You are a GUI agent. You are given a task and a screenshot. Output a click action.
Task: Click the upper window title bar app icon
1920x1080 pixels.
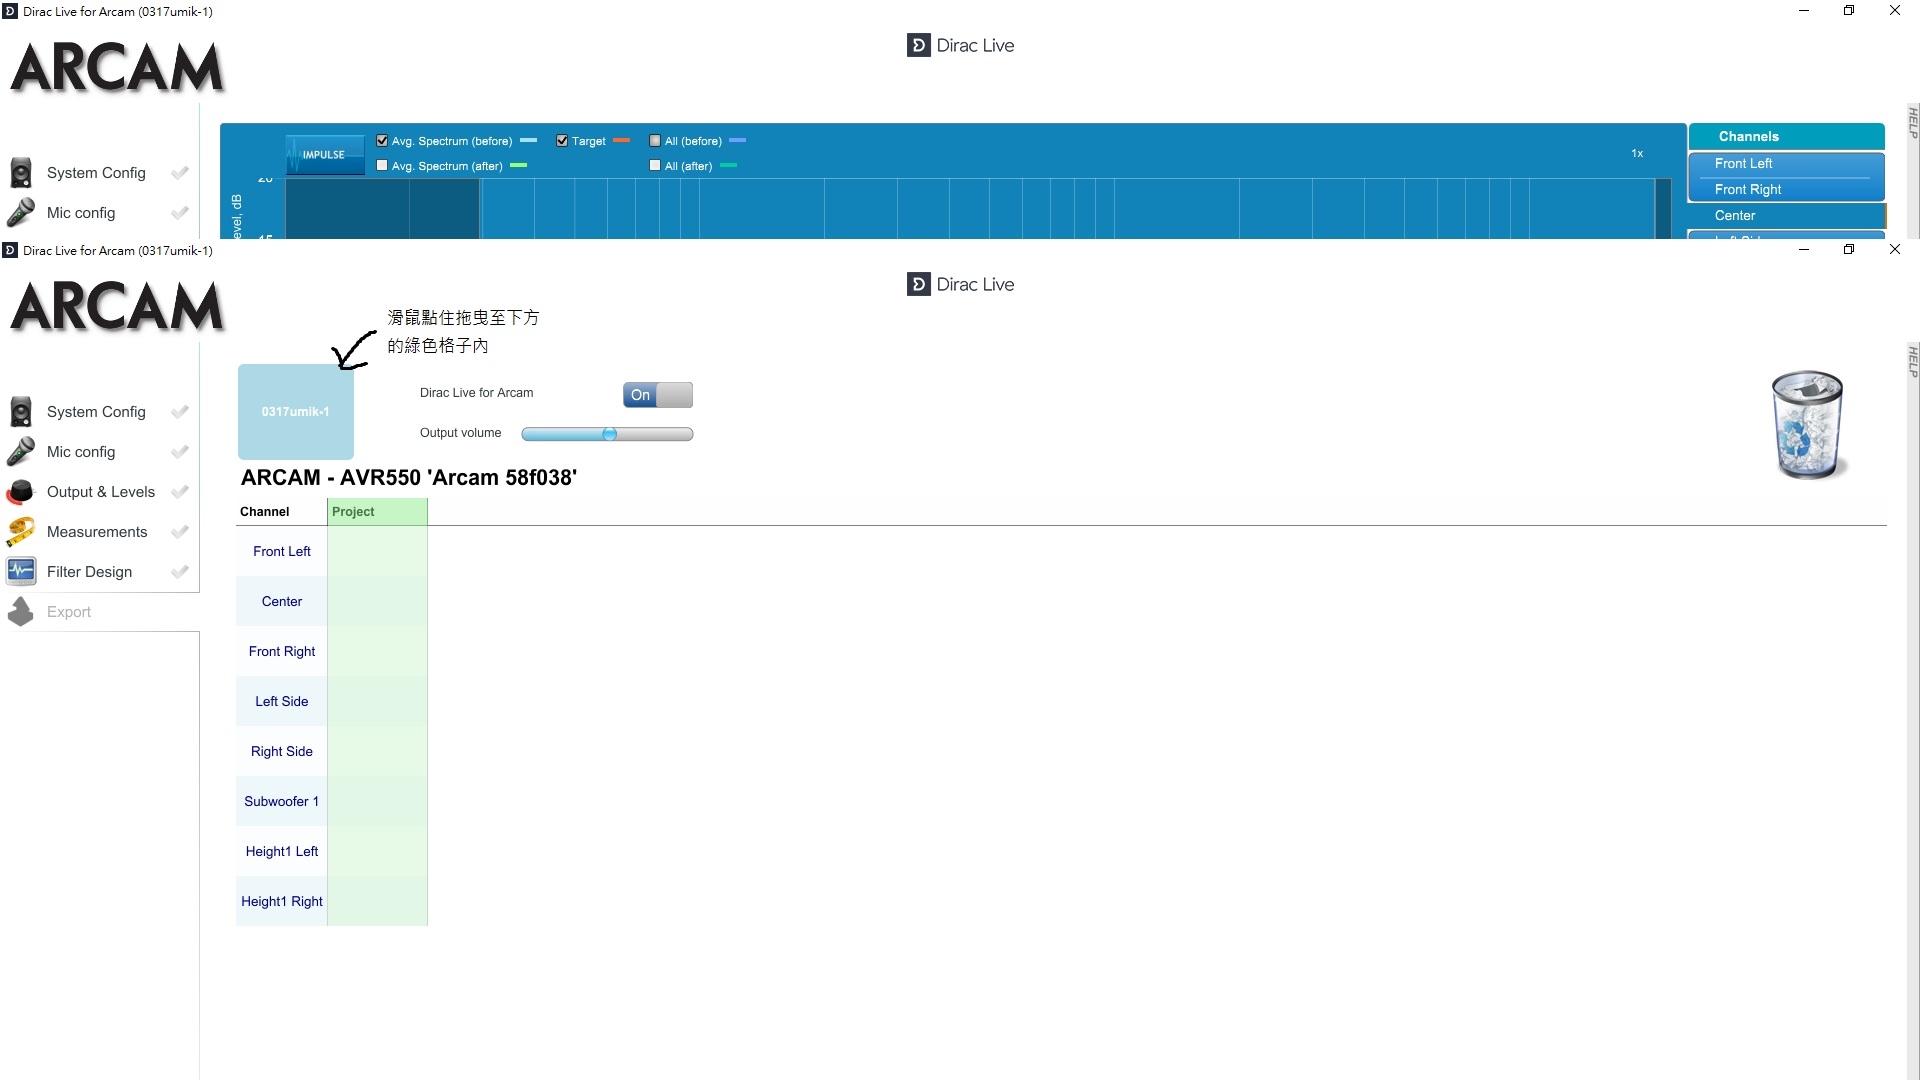[10, 12]
